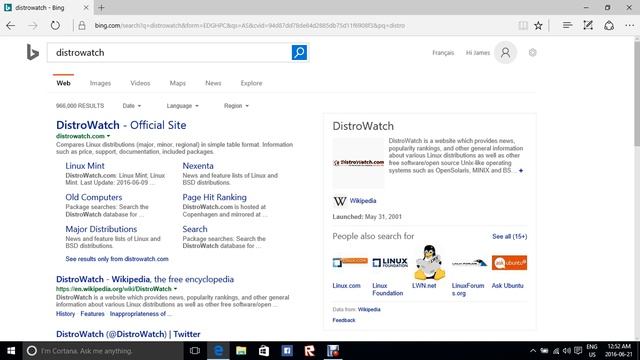
Task: Click the Wikipedia W icon in DistroWatch card
Action: 340,201
